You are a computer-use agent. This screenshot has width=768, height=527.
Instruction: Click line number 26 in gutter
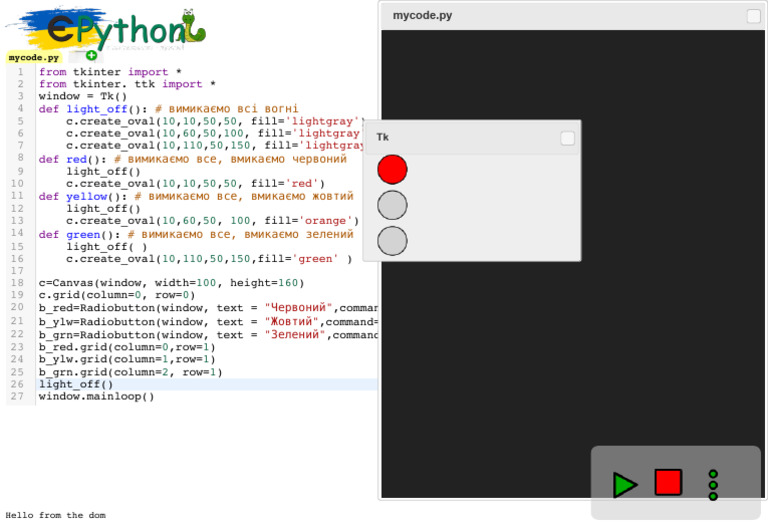tap(17, 384)
